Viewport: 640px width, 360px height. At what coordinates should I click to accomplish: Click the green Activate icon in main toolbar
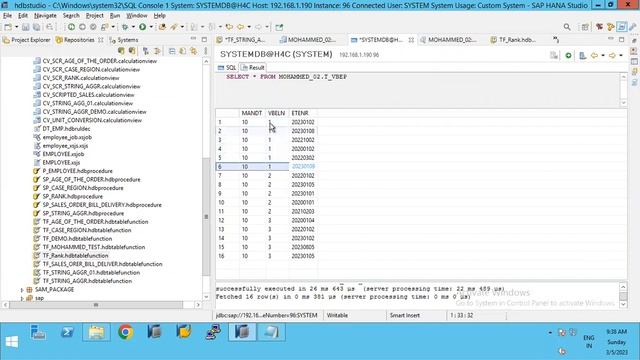71,27
